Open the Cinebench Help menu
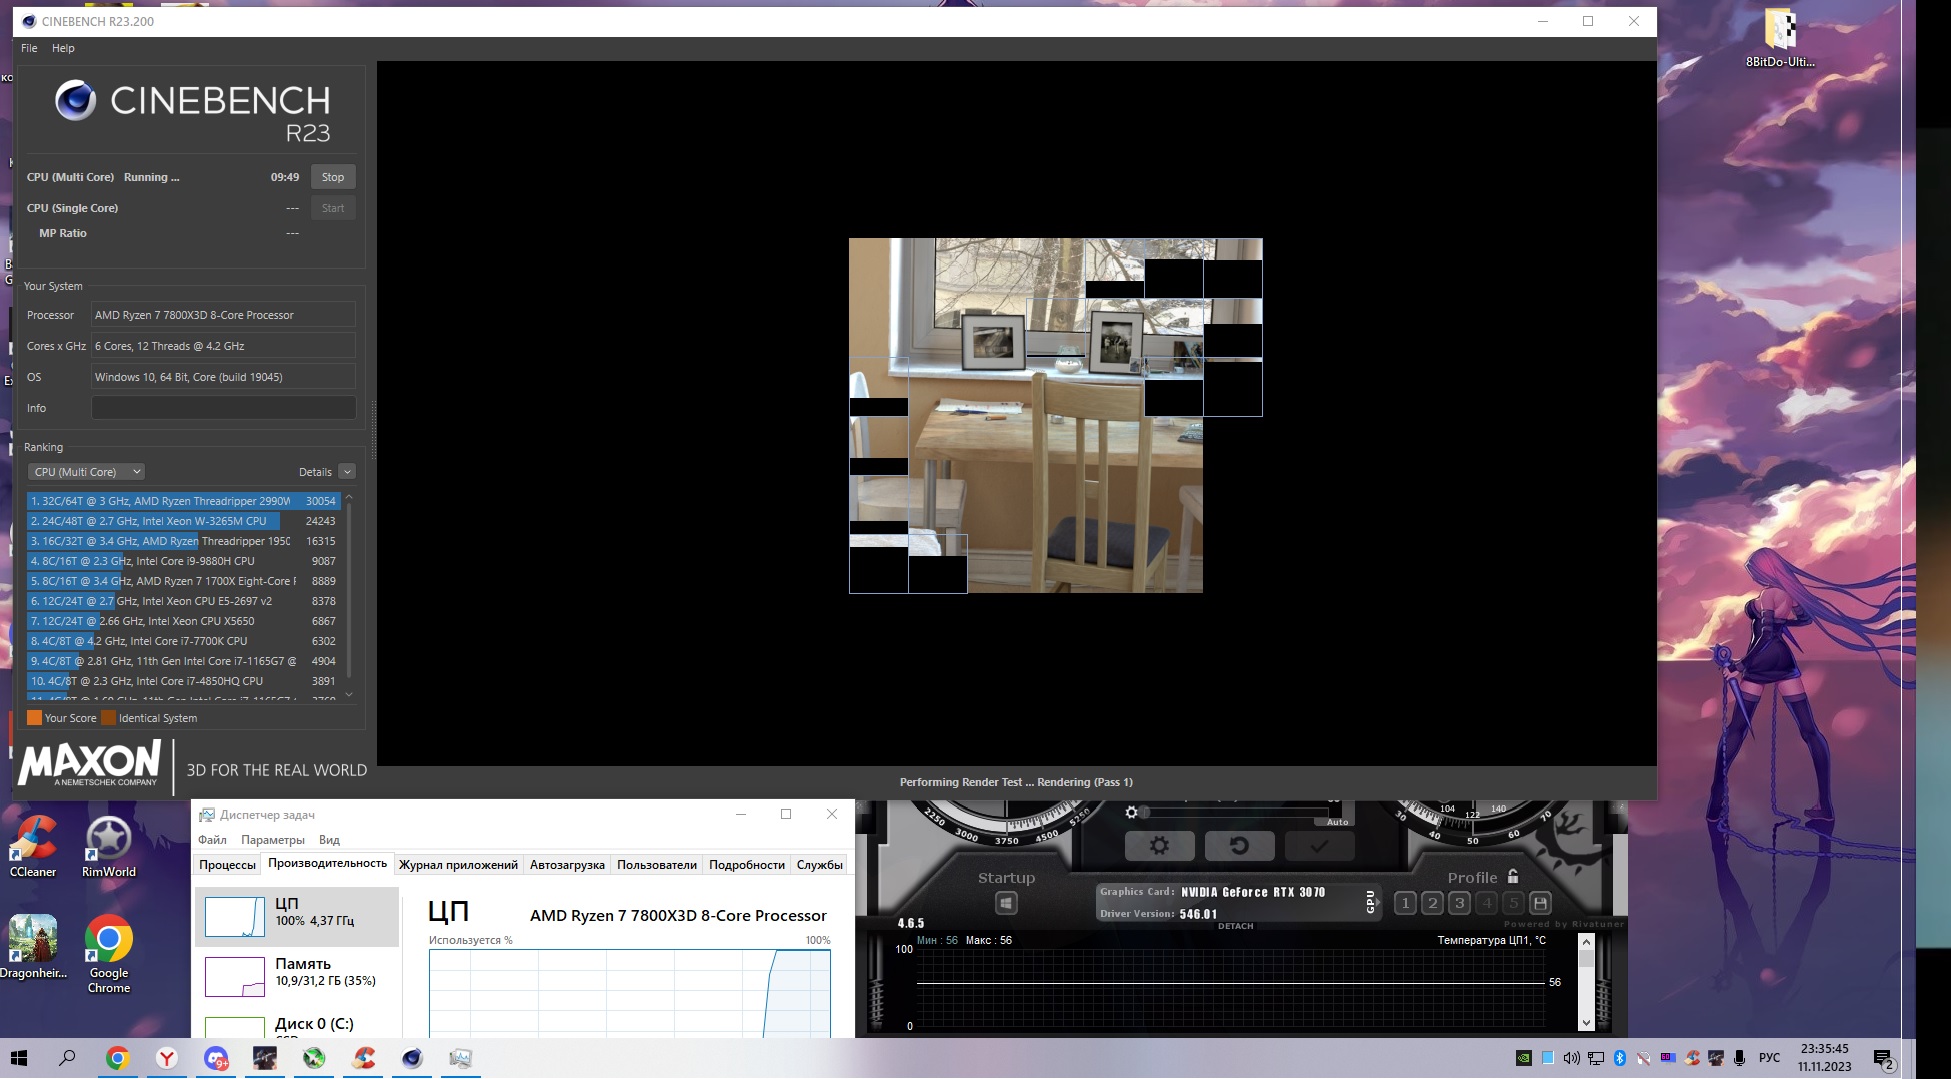 [63, 48]
